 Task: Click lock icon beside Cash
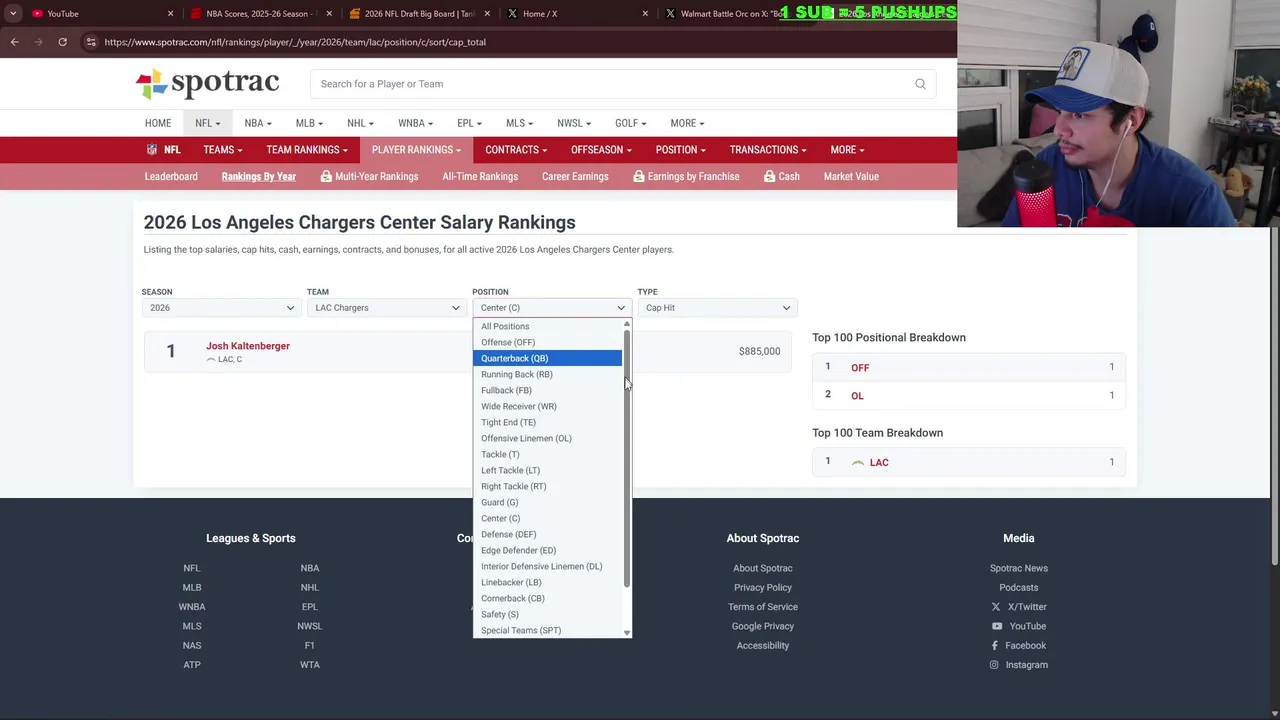(769, 176)
